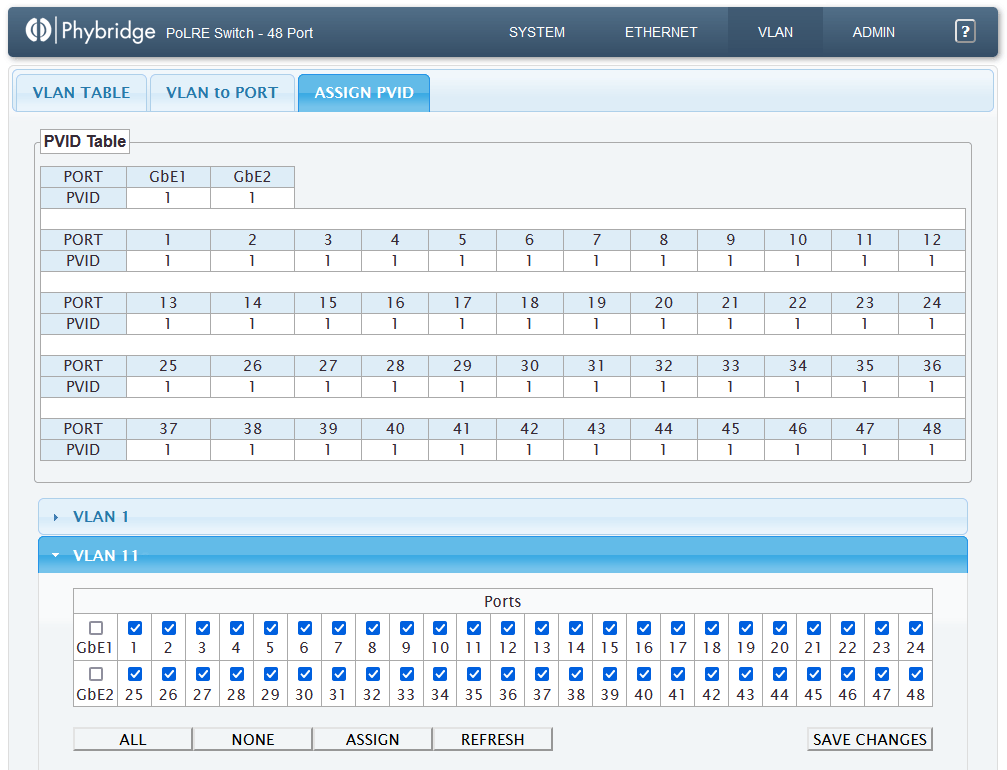Click port 13 header in PVID table

[168, 302]
